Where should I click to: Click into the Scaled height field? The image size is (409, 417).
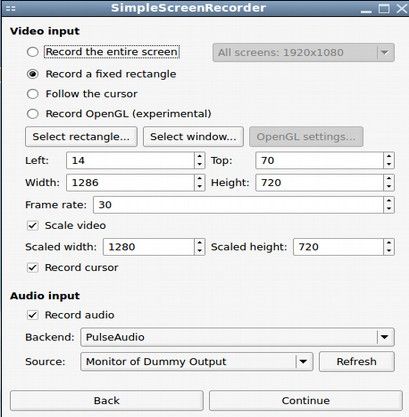tap(338, 247)
